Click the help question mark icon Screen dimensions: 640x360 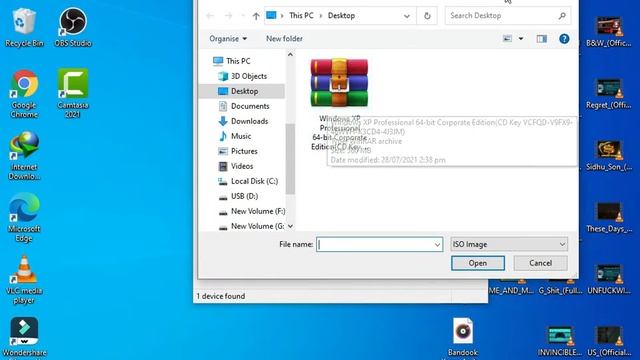click(x=564, y=39)
